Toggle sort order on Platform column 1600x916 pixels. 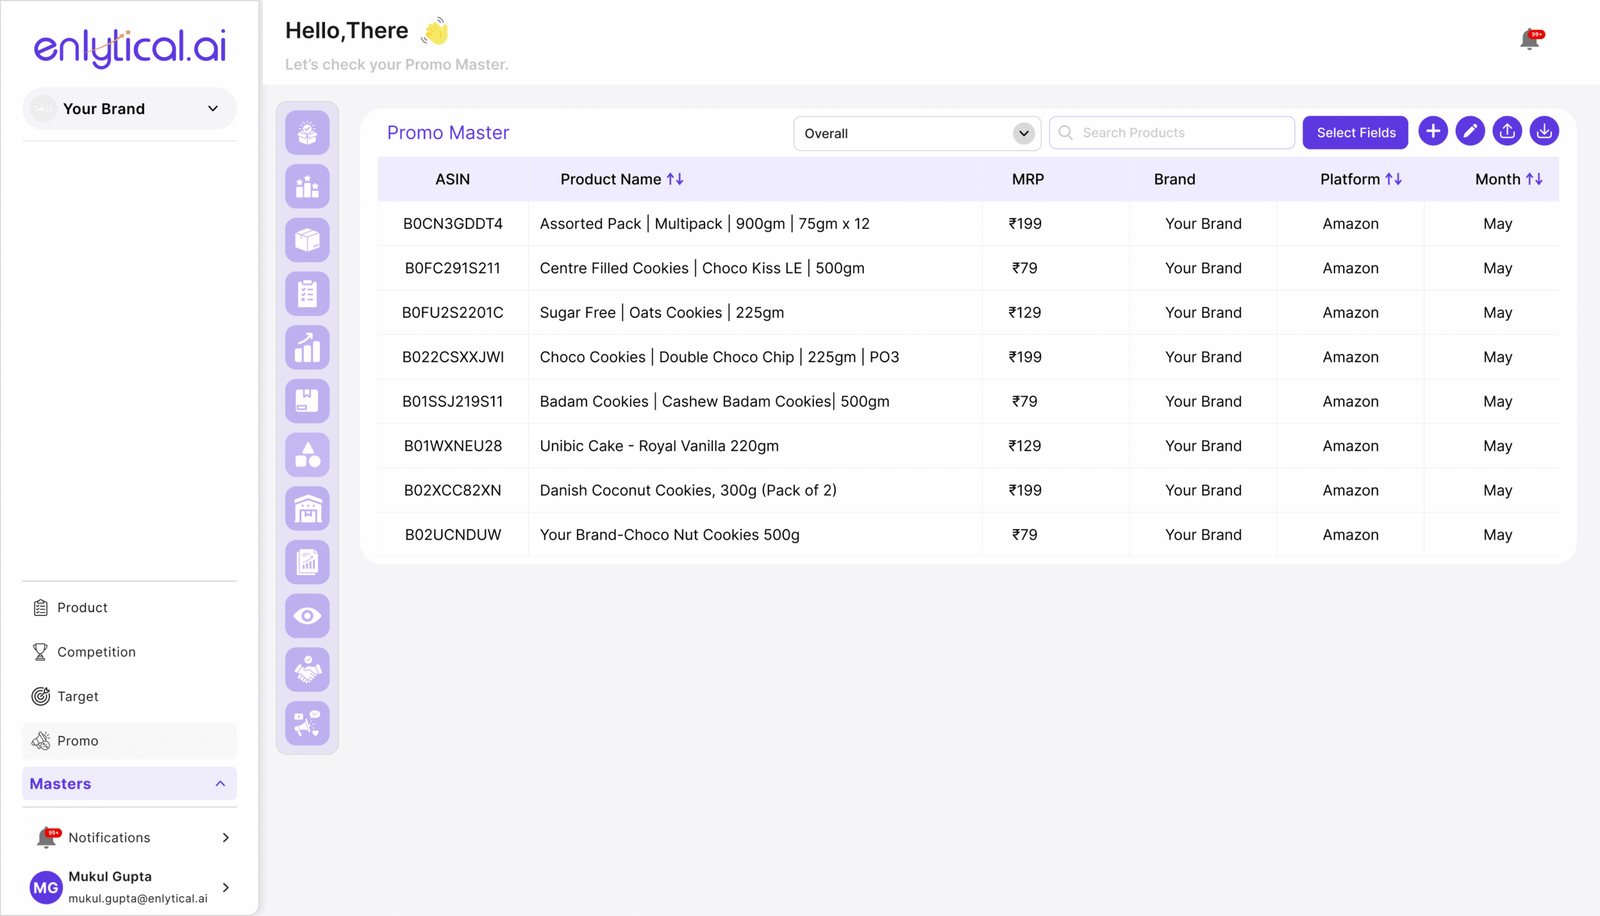[x=1393, y=179]
